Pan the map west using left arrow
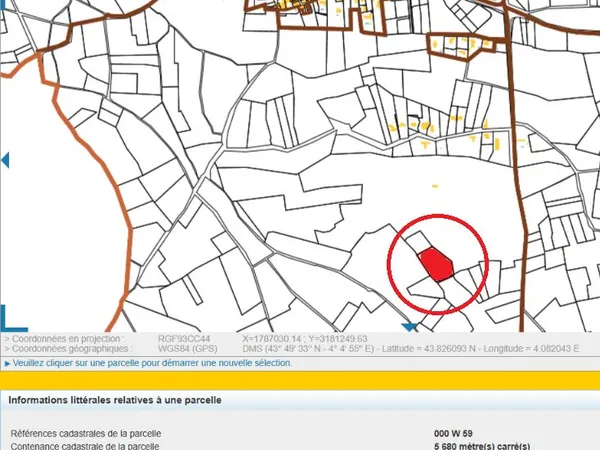Image resolution: width=600 pixels, height=450 pixels. (x=5, y=160)
